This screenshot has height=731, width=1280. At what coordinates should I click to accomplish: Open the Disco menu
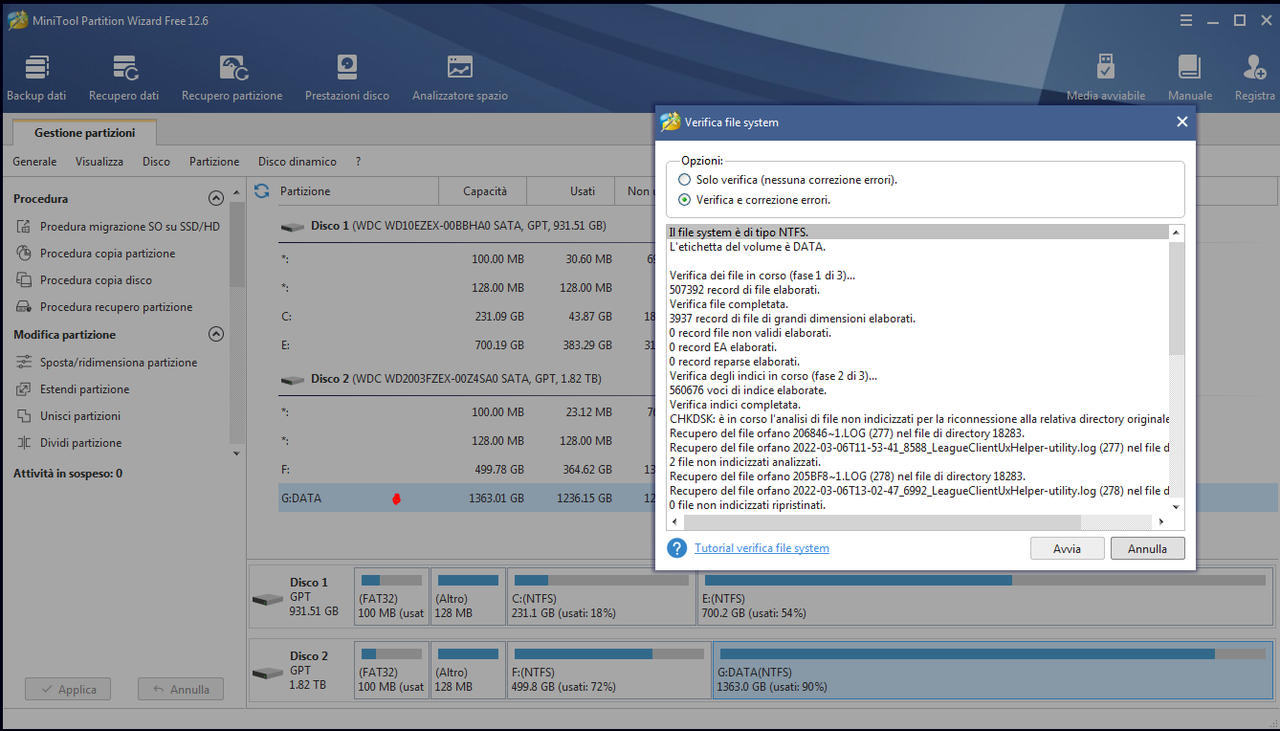coord(156,161)
